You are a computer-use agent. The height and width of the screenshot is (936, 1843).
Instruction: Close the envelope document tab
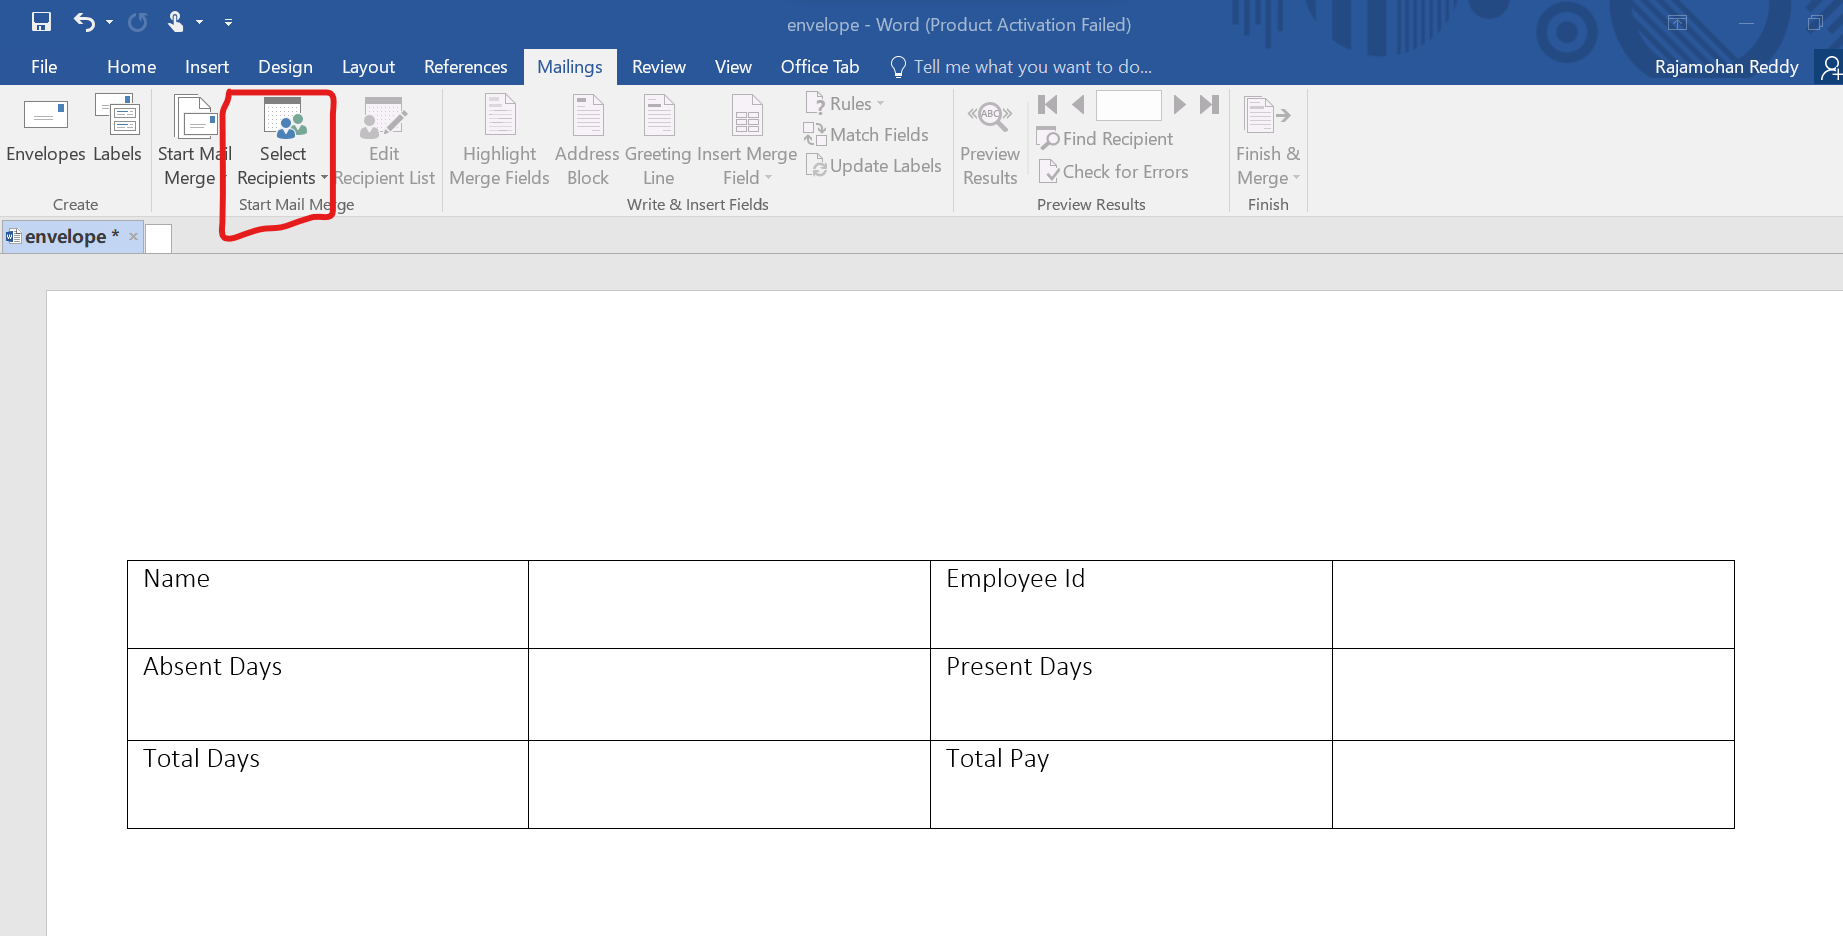[x=133, y=237]
